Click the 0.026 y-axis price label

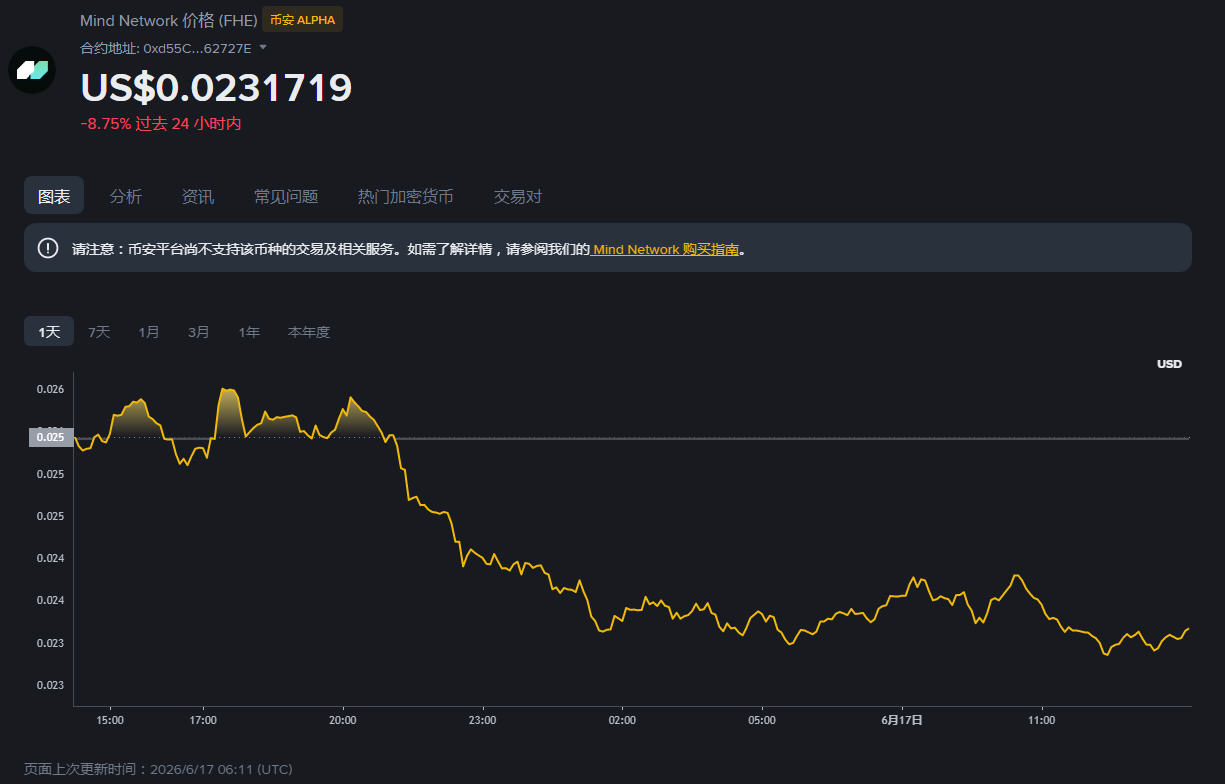pyautogui.click(x=50, y=389)
